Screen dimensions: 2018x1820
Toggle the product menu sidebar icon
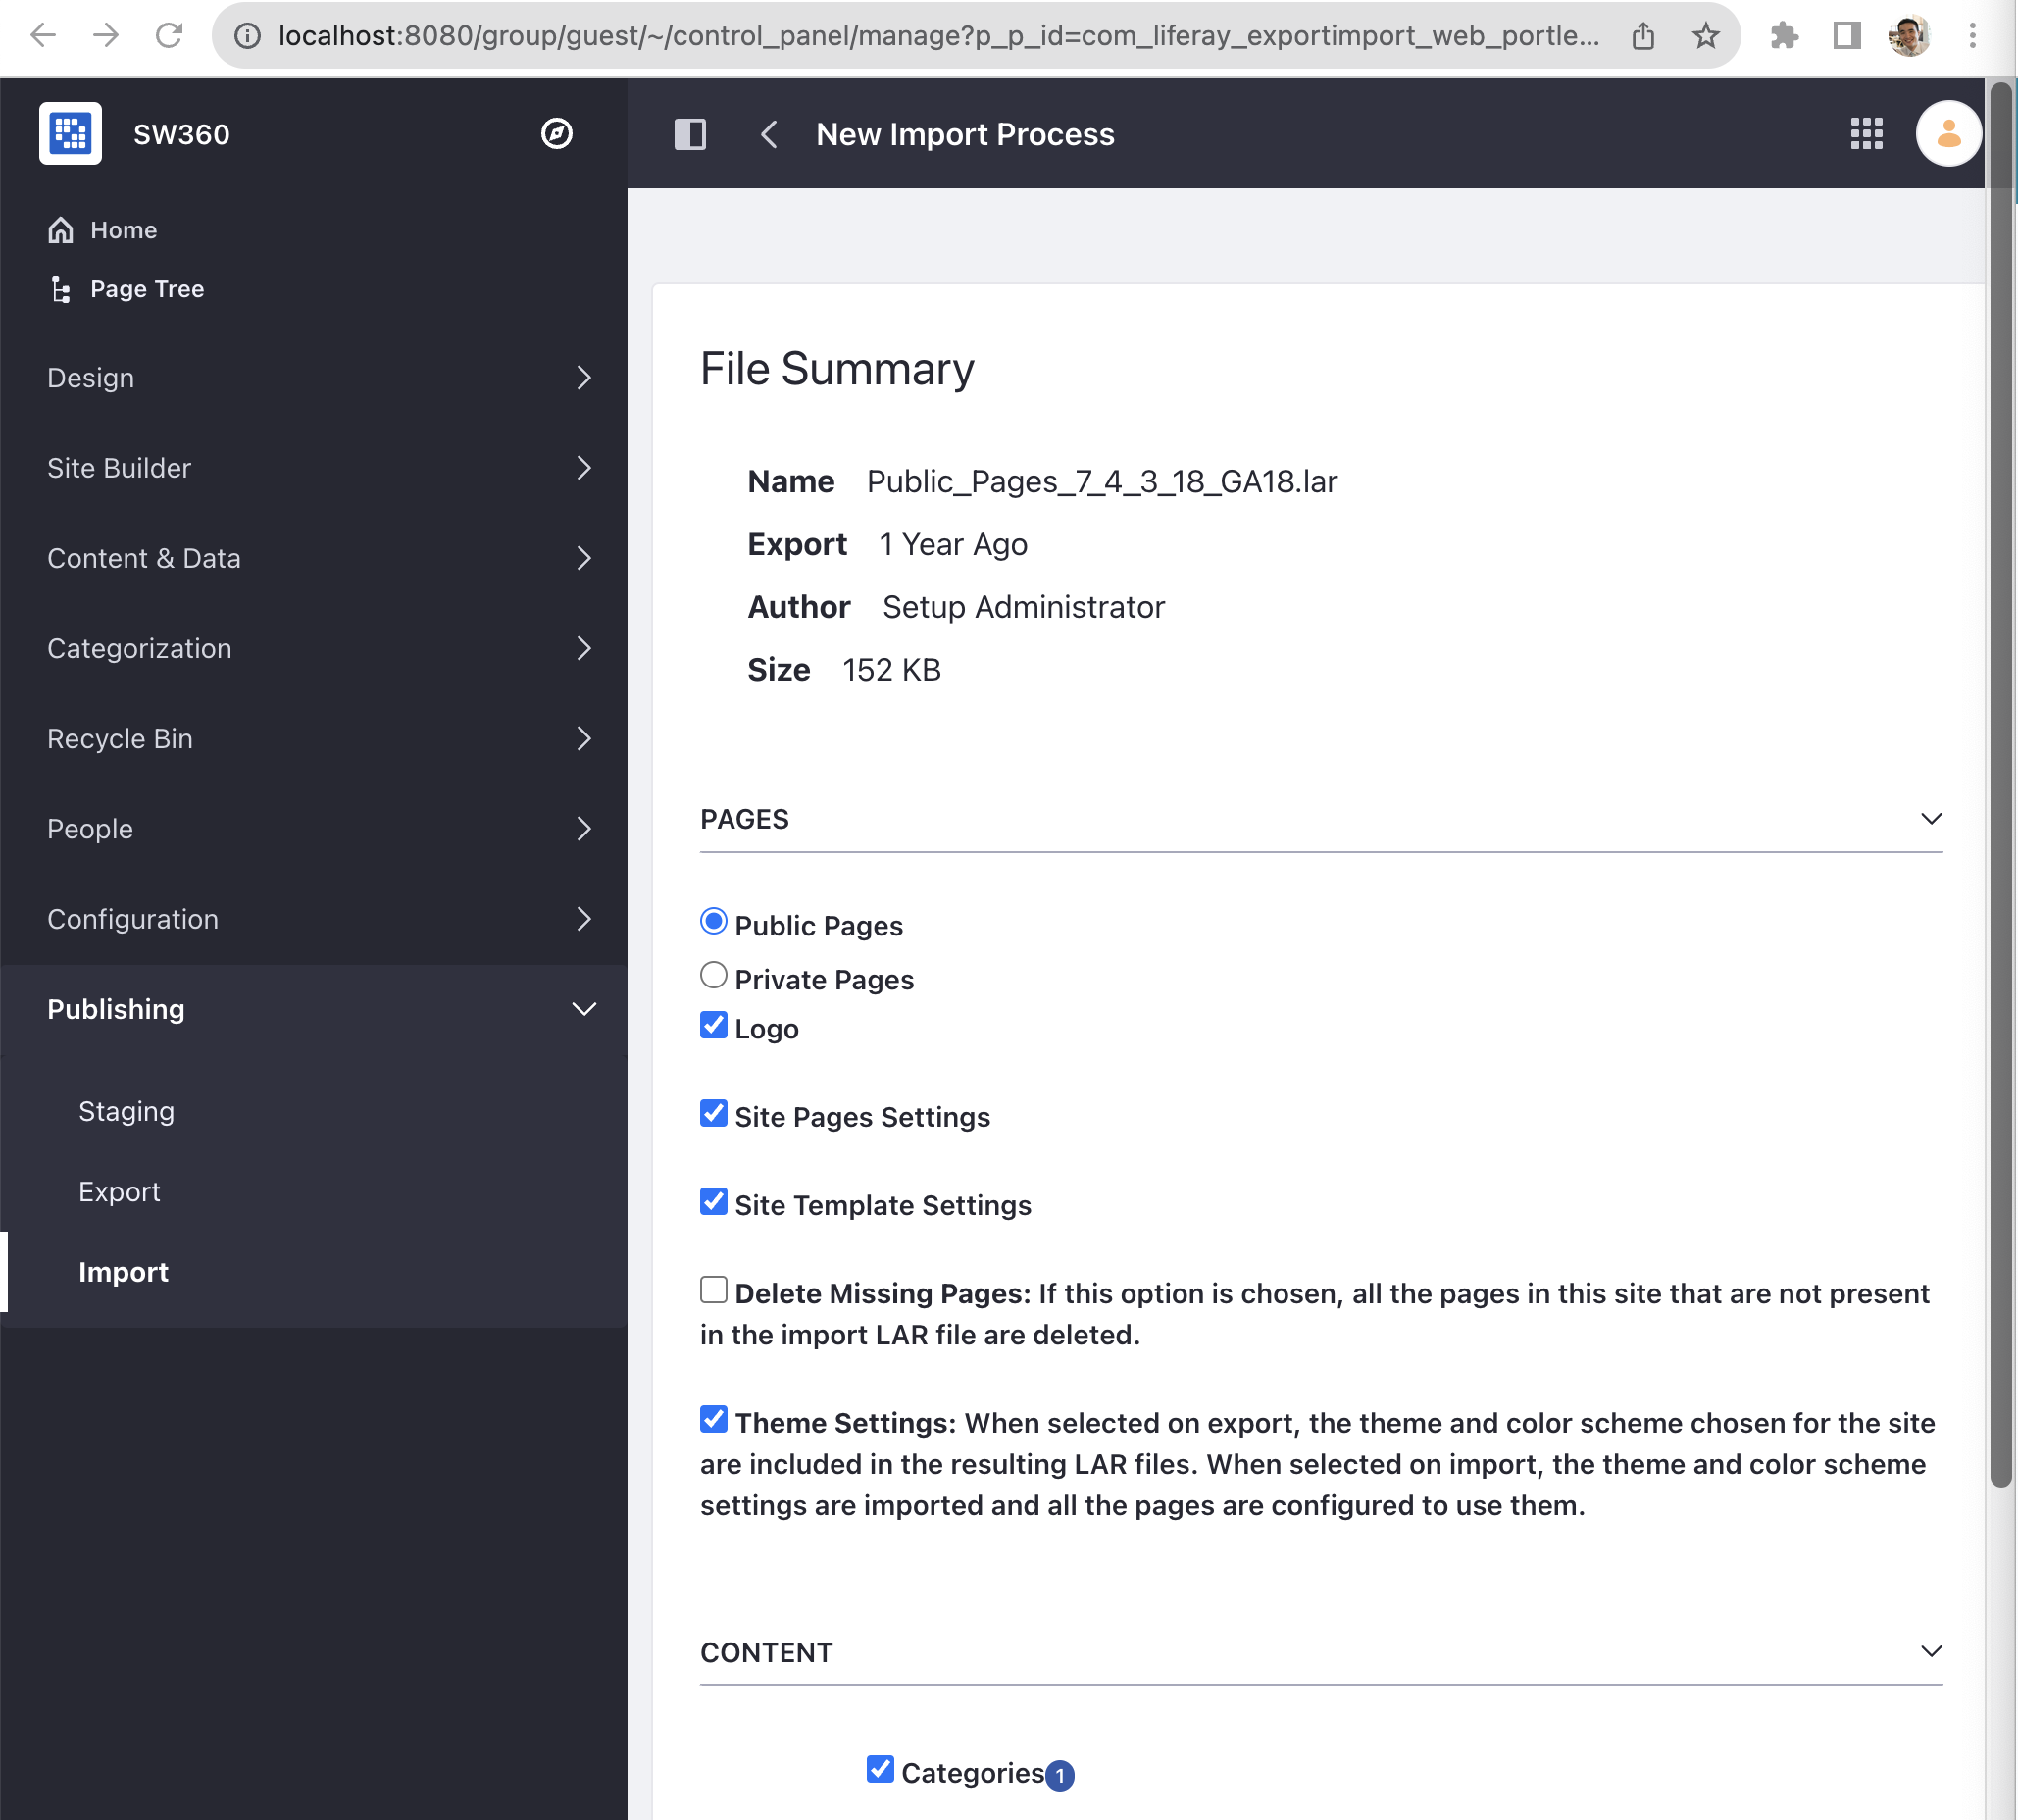pyautogui.click(x=690, y=134)
